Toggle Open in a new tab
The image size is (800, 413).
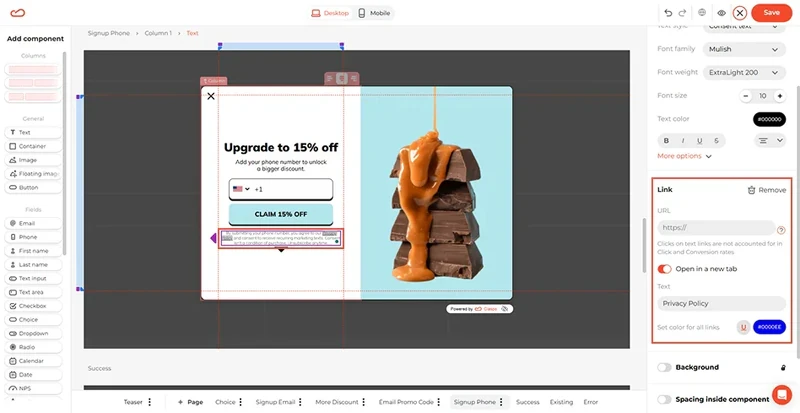click(664, 269)
